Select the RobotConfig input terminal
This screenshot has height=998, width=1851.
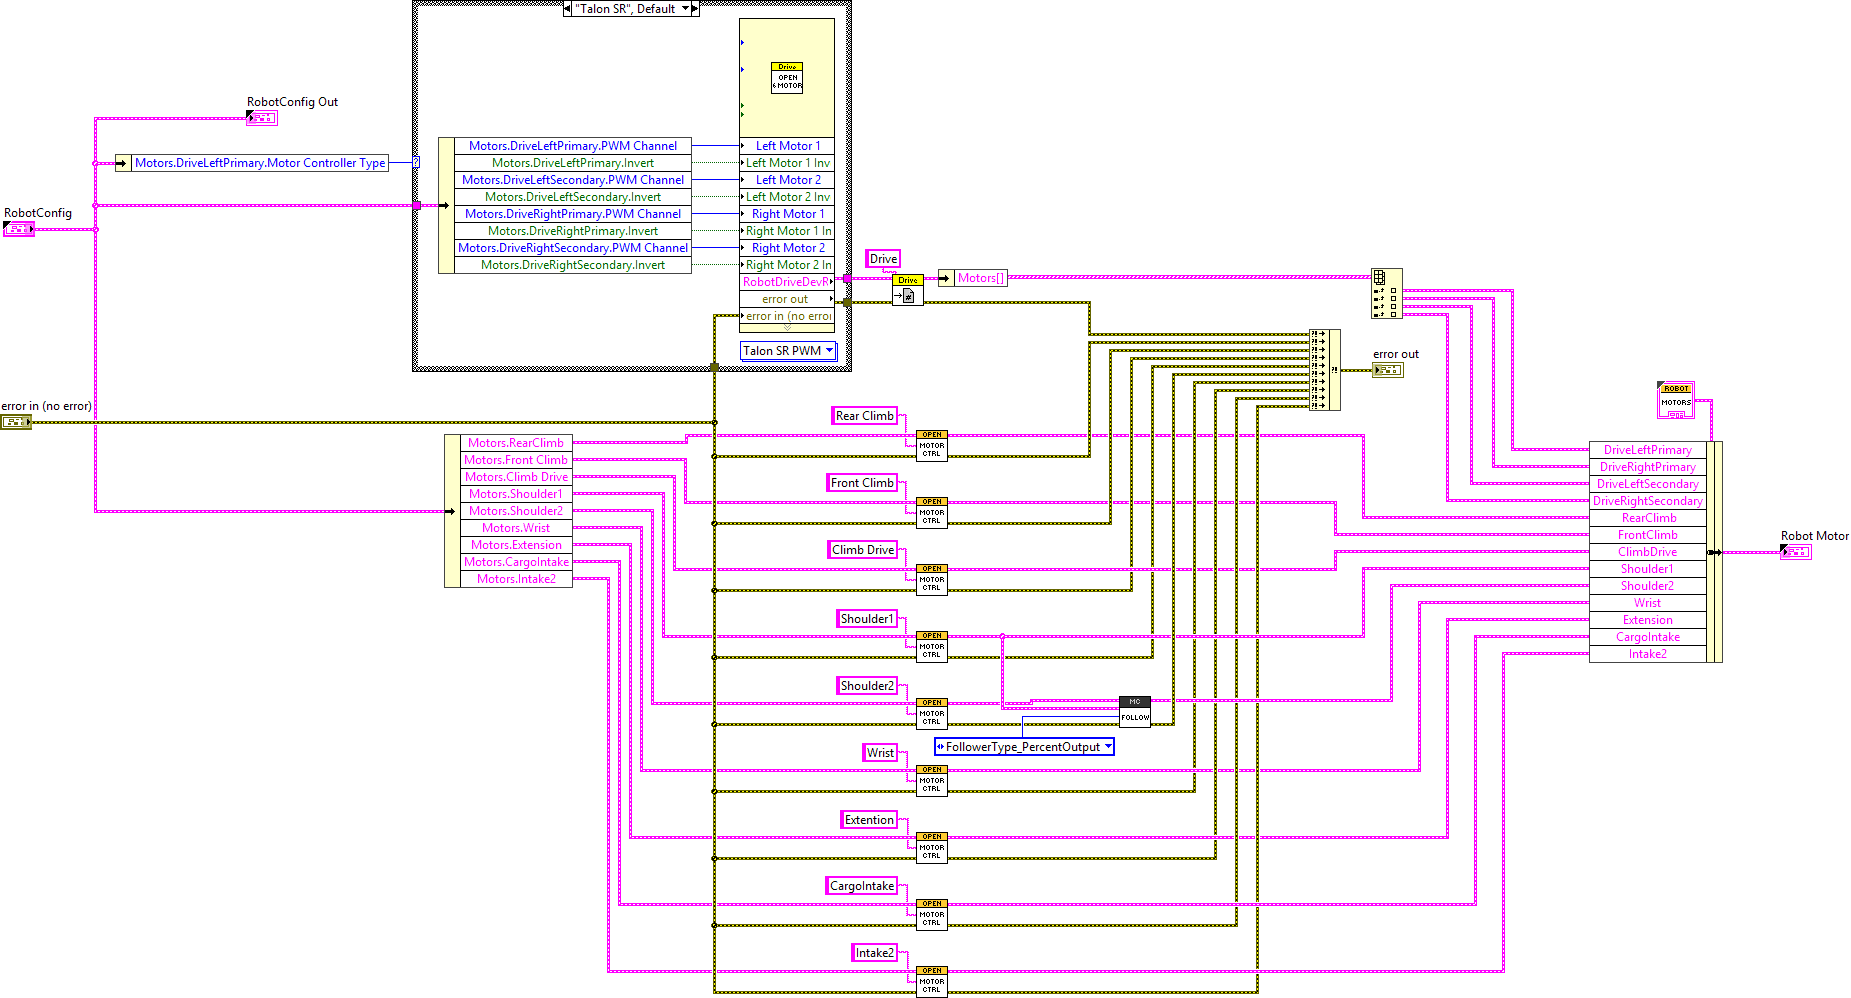point(19,229)
